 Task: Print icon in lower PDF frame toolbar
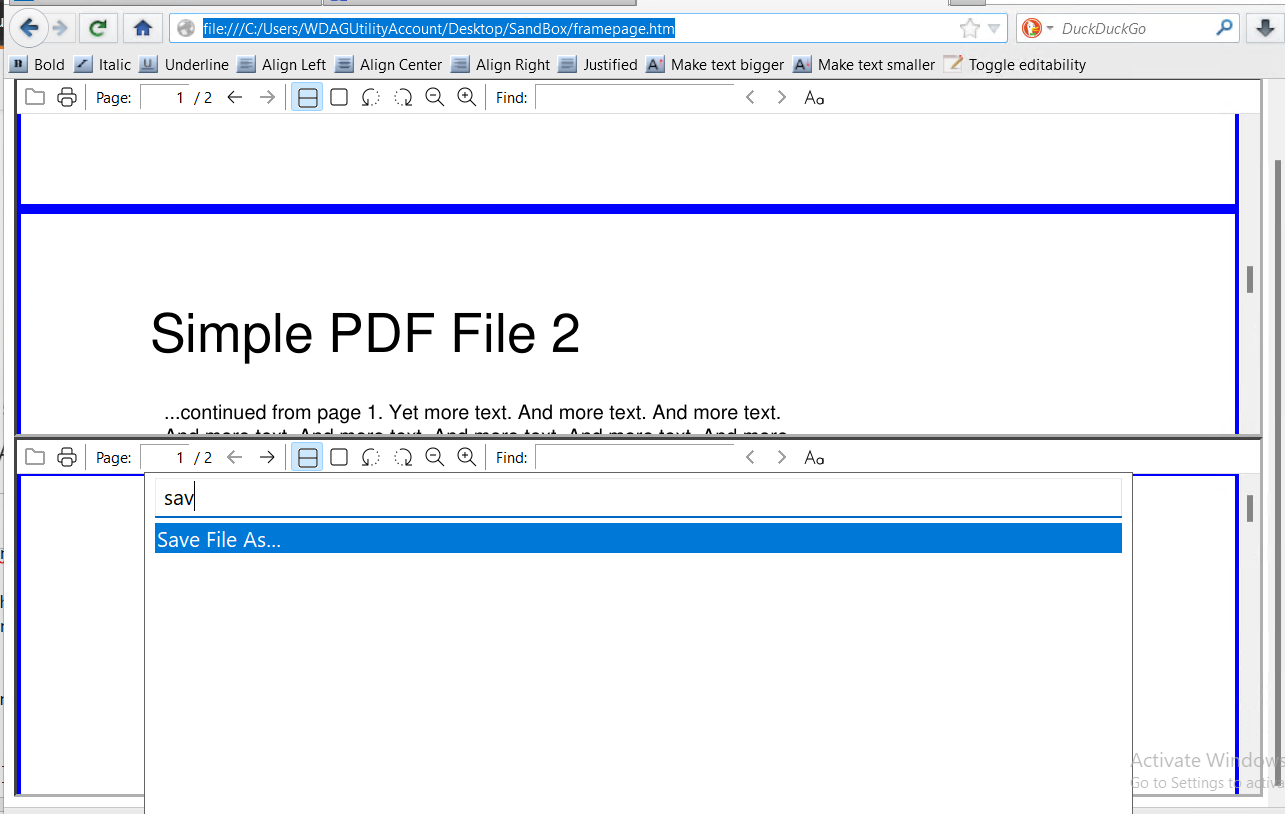(x=67, y=457)
